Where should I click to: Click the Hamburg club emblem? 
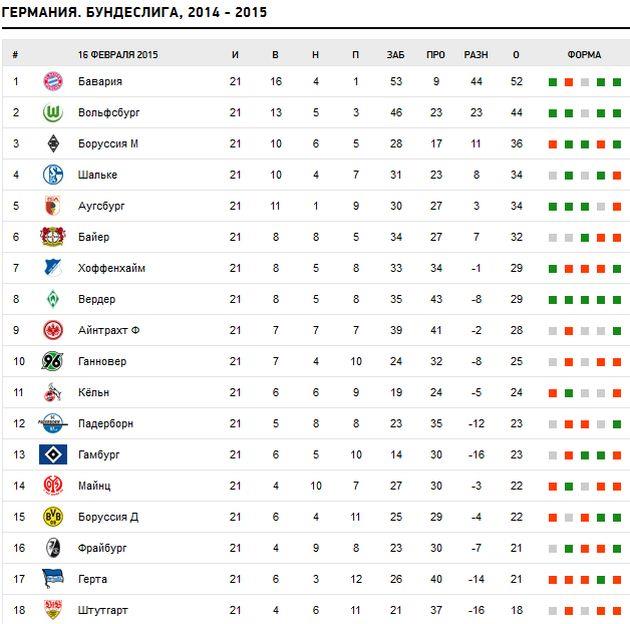coord(53,455)
